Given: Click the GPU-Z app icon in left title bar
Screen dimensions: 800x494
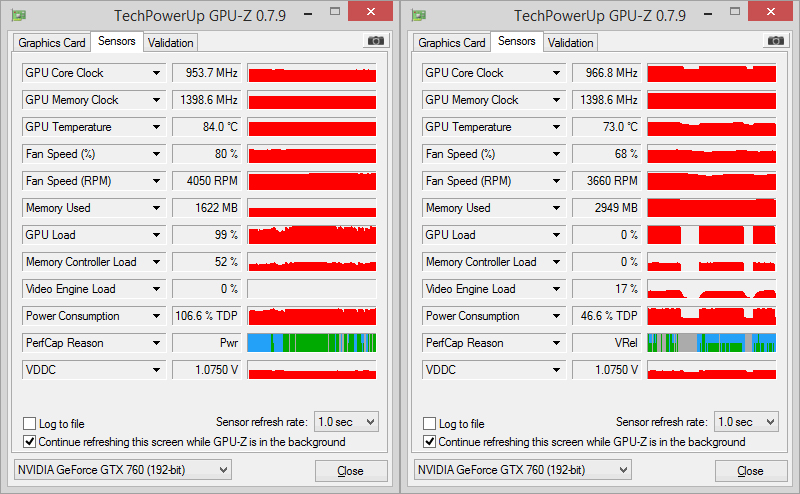Looking at the screenshot, I should point(19,15).
